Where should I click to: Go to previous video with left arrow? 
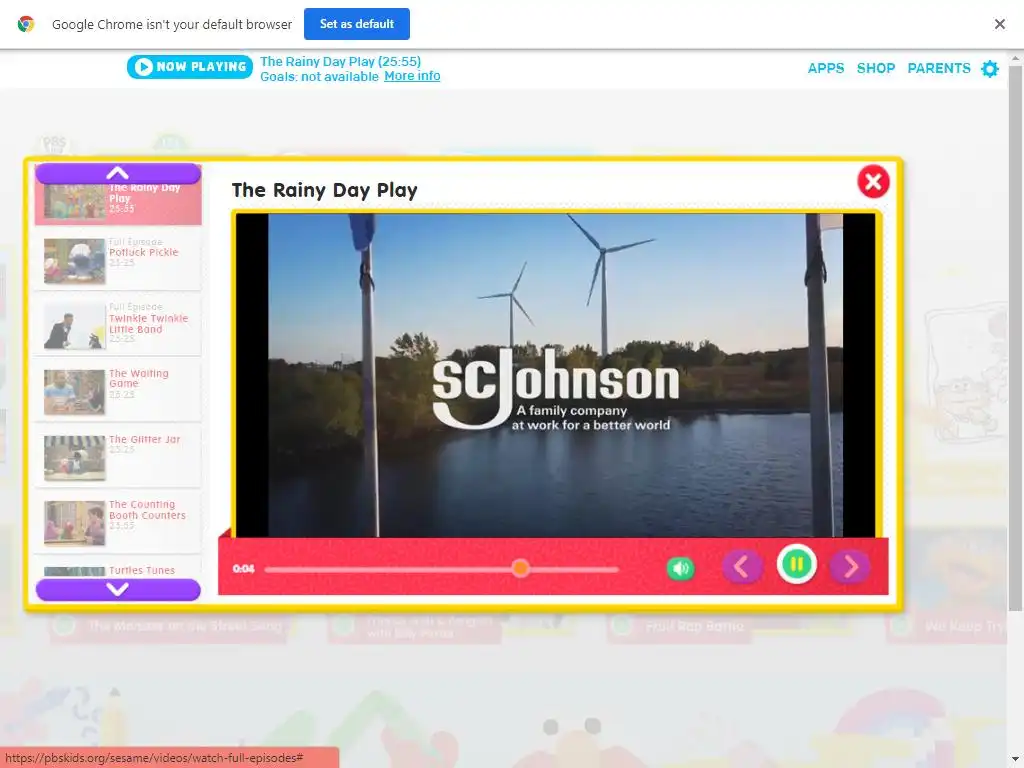click(x=742, y=566)
